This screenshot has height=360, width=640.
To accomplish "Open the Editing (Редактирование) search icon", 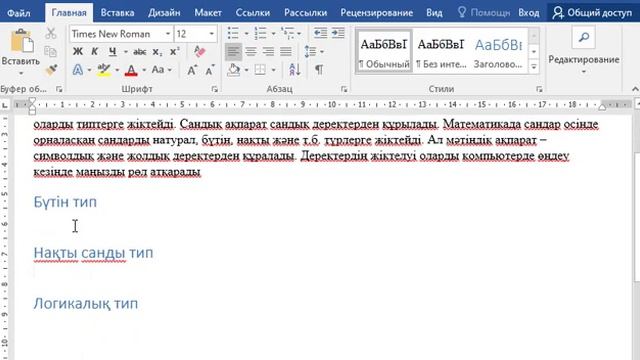I will 584,38.
